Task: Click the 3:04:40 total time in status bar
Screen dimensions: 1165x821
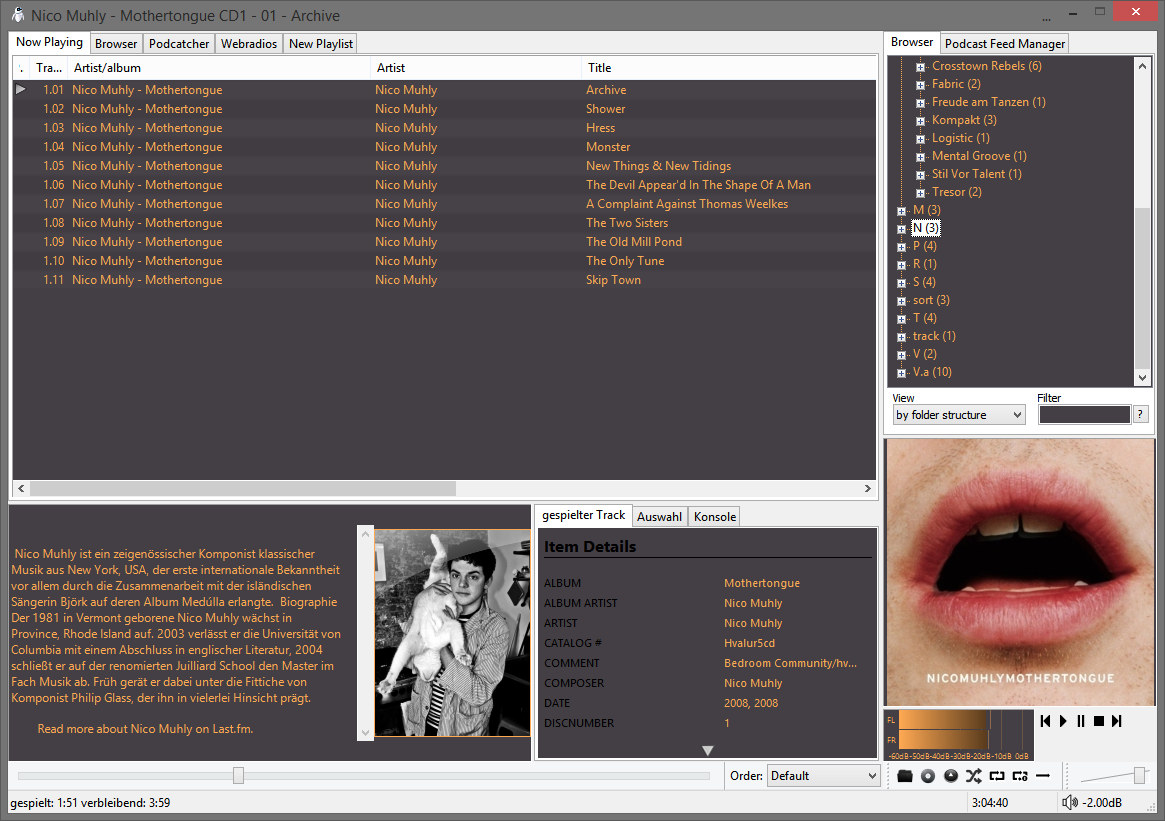Action: pyautogui.click(x=990, y=802)
